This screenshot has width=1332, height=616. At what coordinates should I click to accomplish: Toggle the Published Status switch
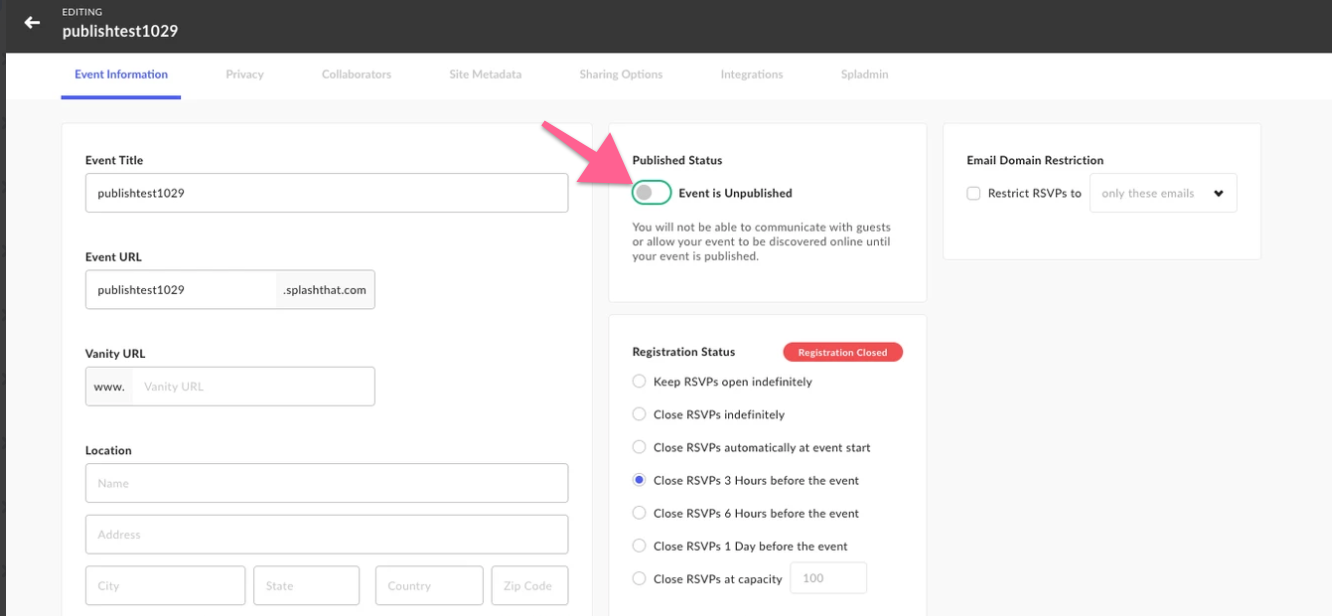pos(651,193)
